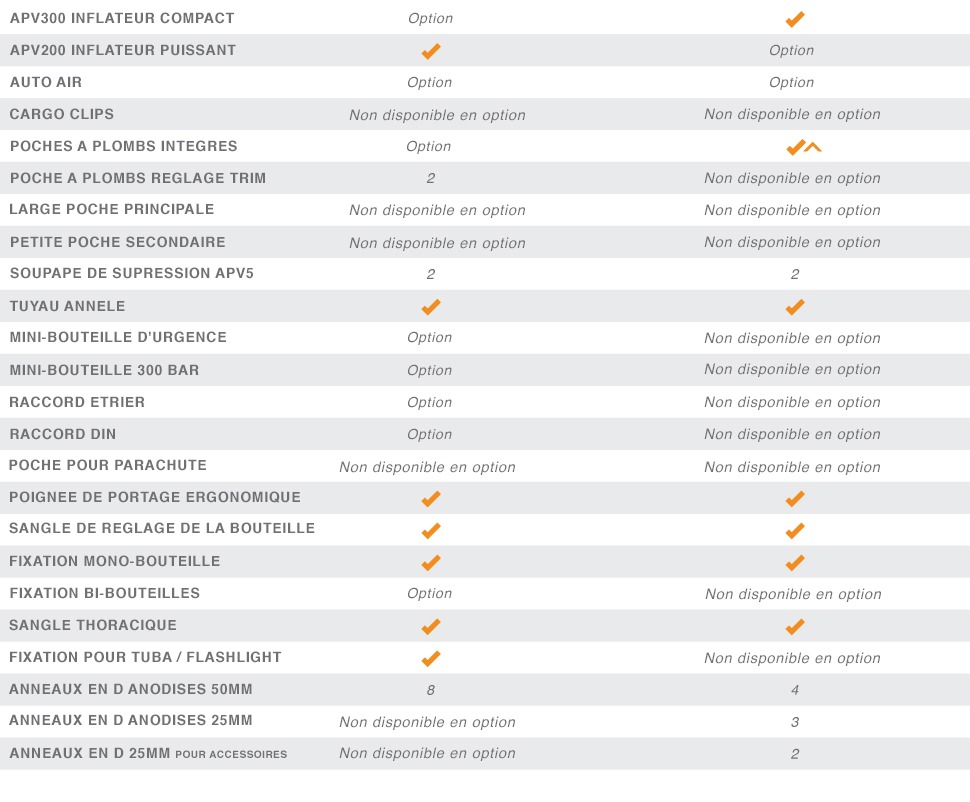Click the small orange caret beside the Poches a Plombs Integres checkmark
Screen dimensions: 970x802
813,148
